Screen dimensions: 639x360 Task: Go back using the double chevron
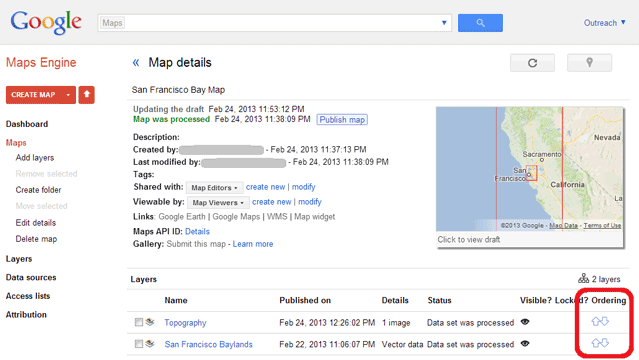(136, 62)
